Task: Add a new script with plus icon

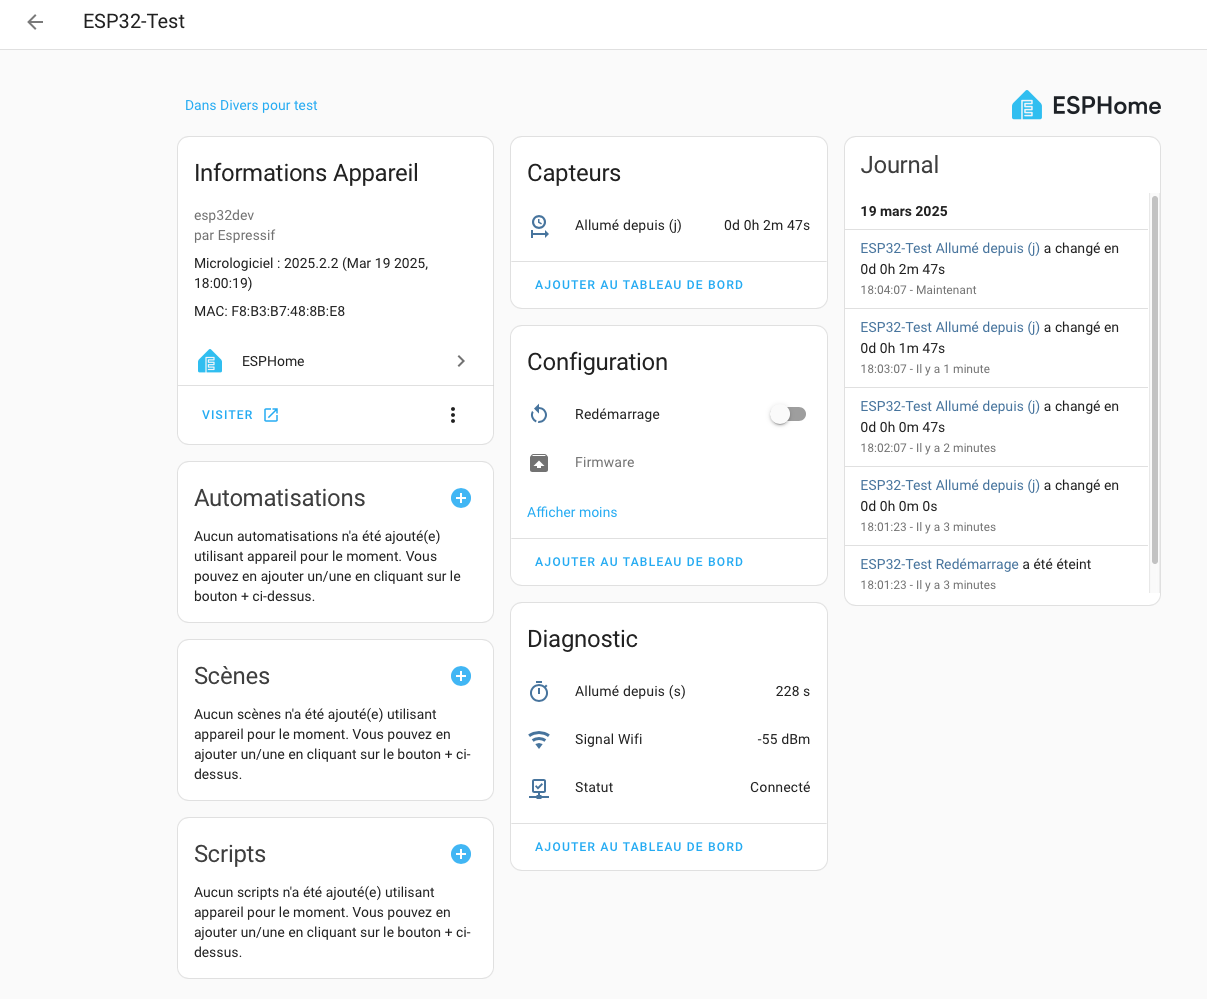Action: point(461,854)
